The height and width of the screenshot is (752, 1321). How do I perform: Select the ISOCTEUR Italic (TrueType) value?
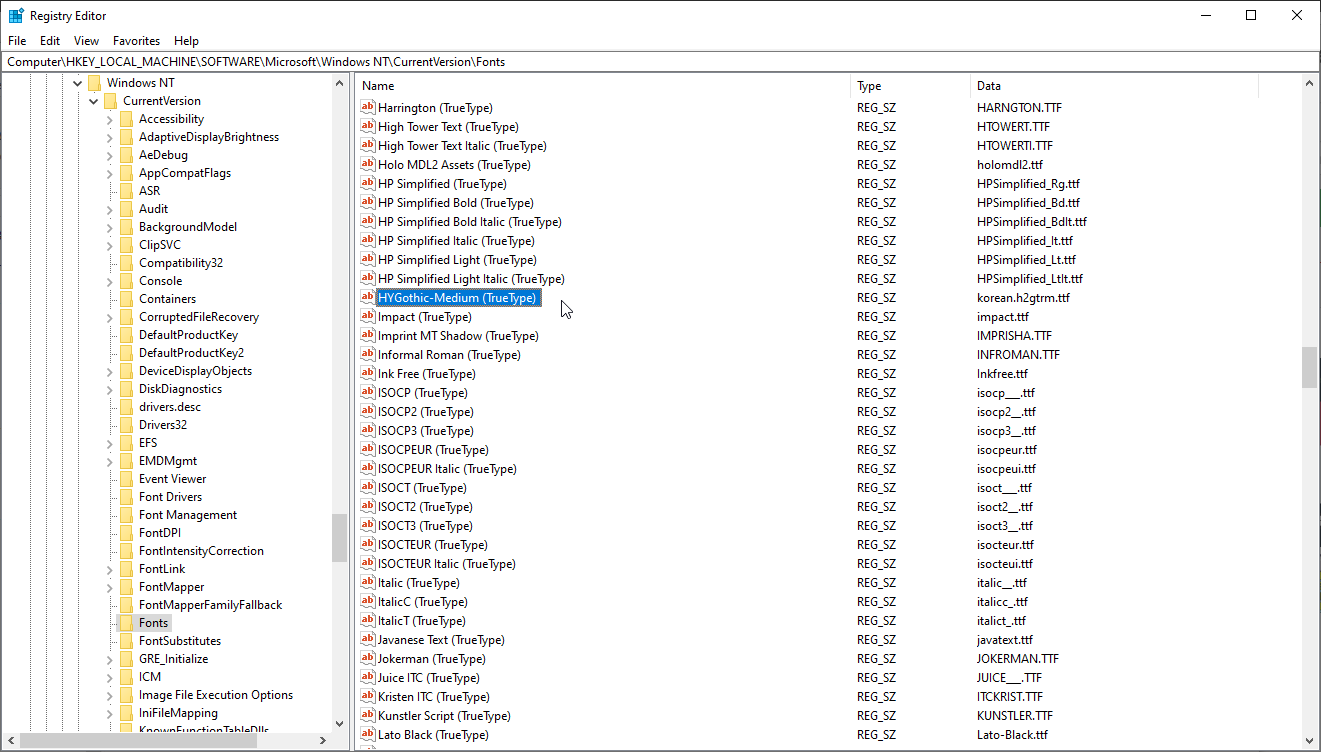tap(446, 563)
